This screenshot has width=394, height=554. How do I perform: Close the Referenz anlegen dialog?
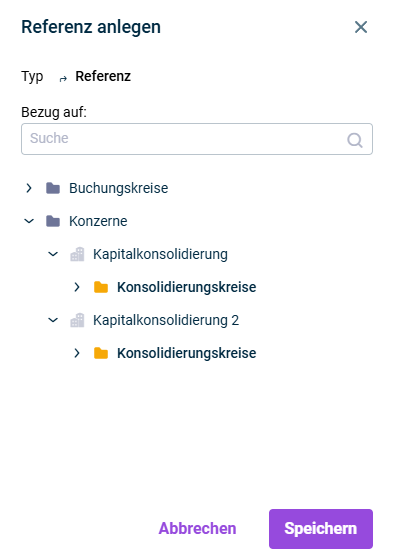click(x=361, y=27)
